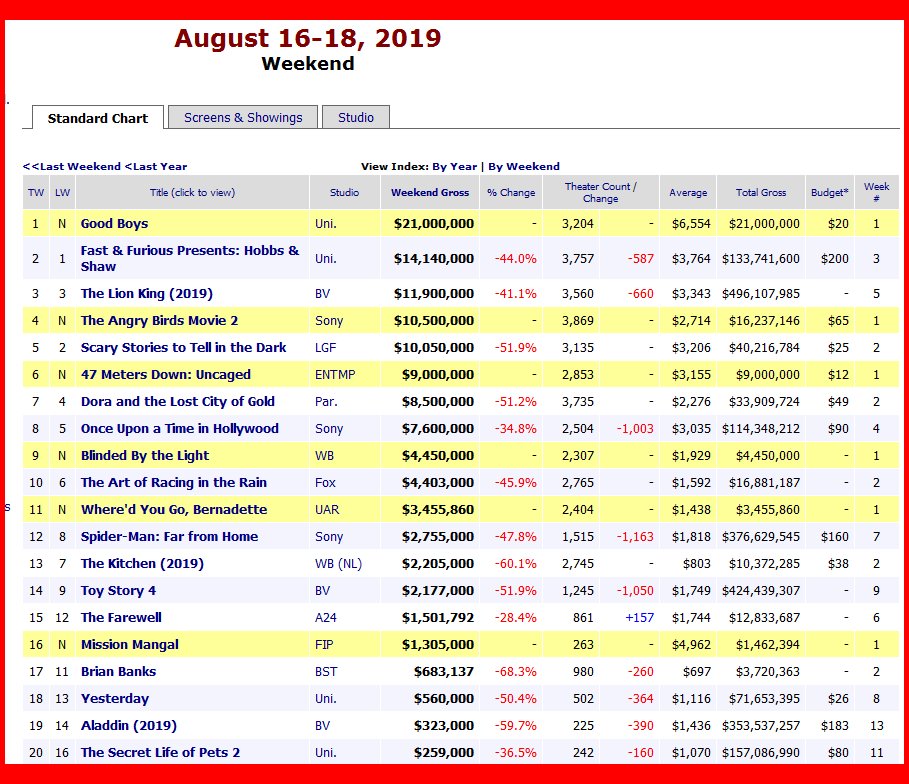Go to Last Weekend link
This screenshot has height=784, width=909.
point(72,166)
